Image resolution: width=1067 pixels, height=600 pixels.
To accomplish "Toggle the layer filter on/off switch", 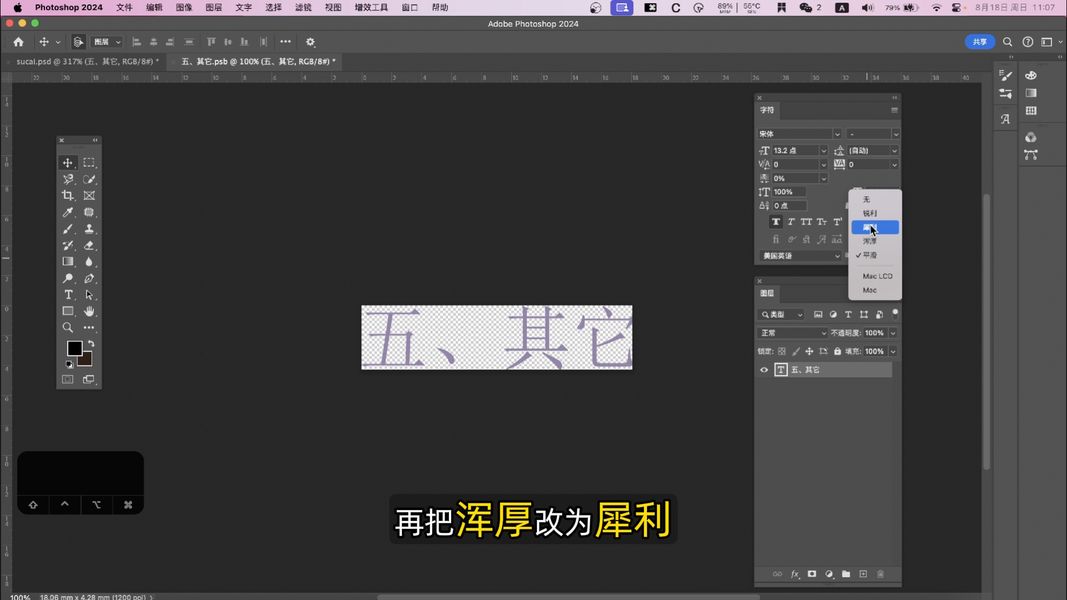I will click(895, 314).
